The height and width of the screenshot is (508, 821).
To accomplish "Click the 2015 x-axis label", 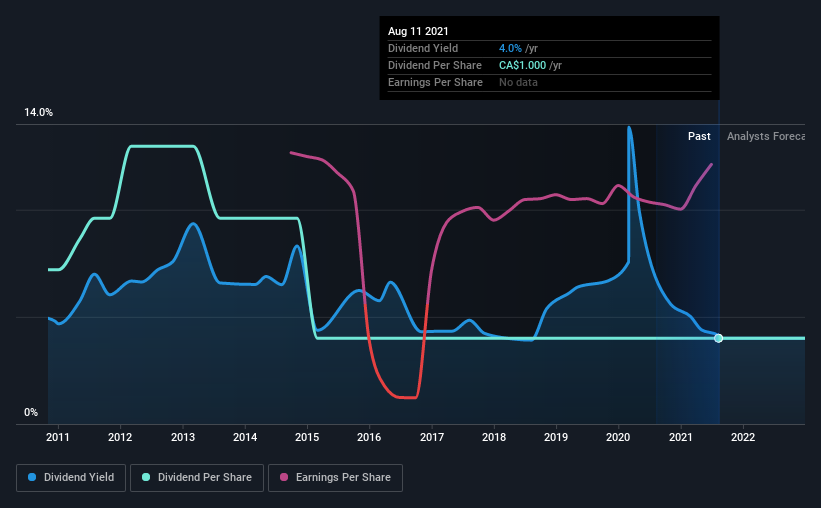I will (307, 437).
